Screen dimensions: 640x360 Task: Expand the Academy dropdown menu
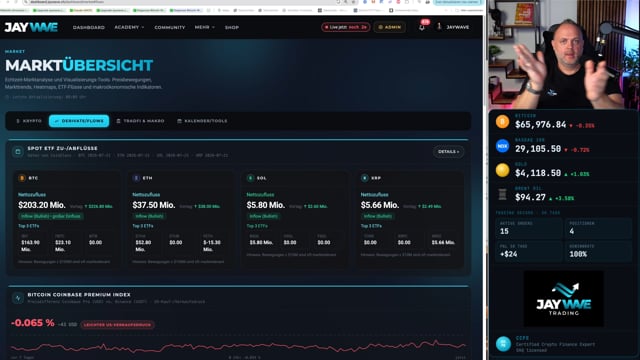pyautogui.click(x=129, y=27)
